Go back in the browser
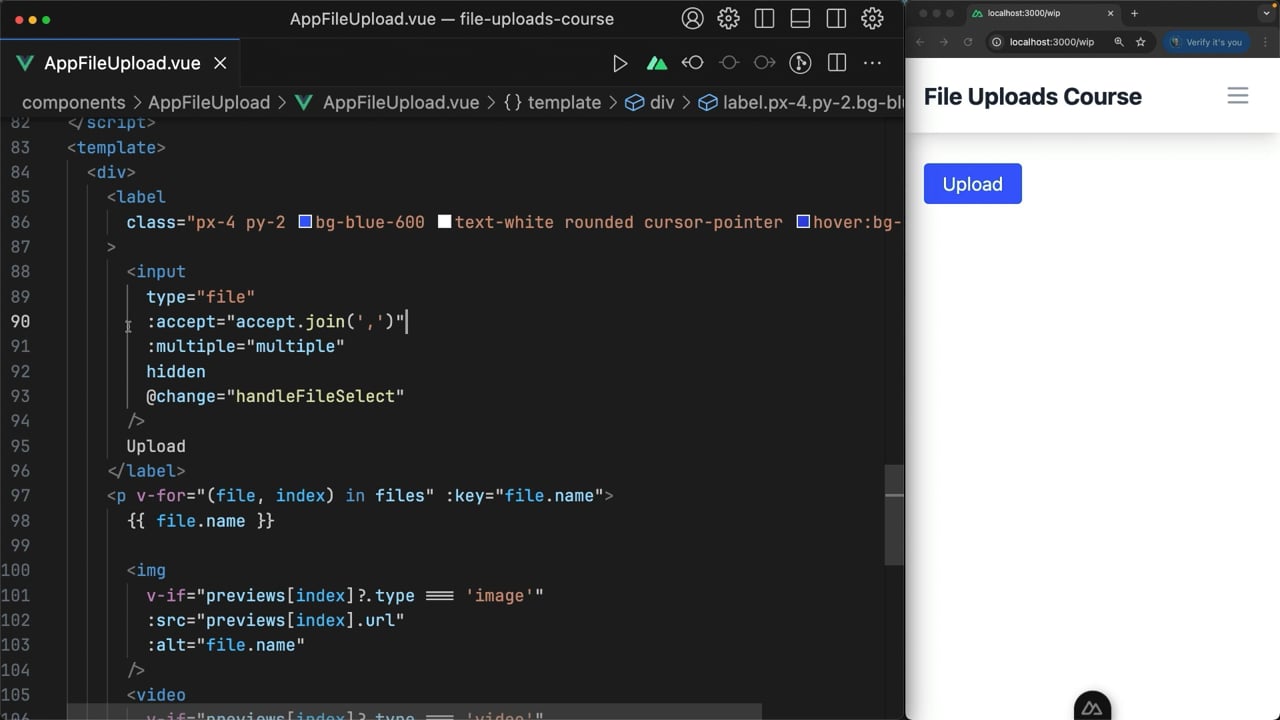The width and height of the screenshot is (1280, 720). tap(920, 42)
